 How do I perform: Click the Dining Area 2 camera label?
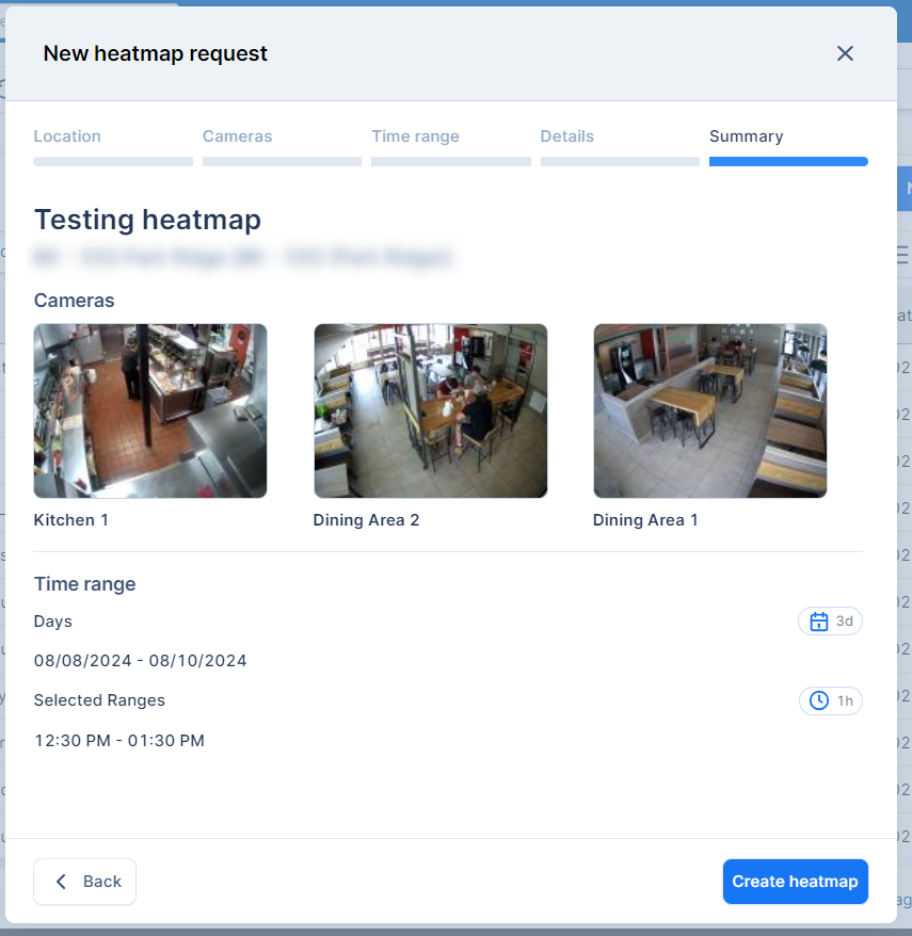click(x=366, y=520)
